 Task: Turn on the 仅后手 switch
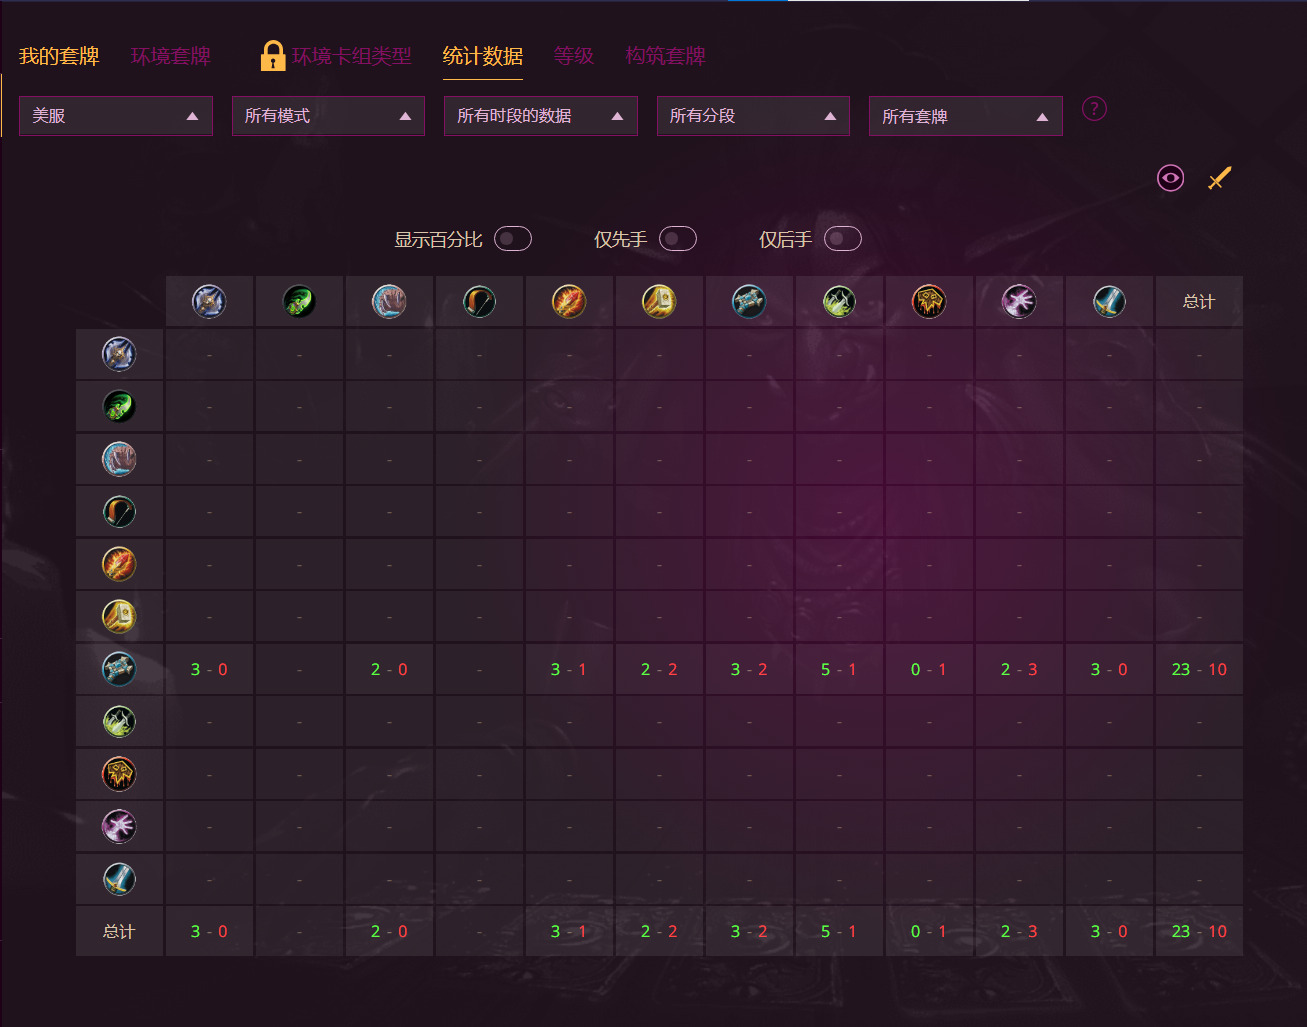click(843, 239)
